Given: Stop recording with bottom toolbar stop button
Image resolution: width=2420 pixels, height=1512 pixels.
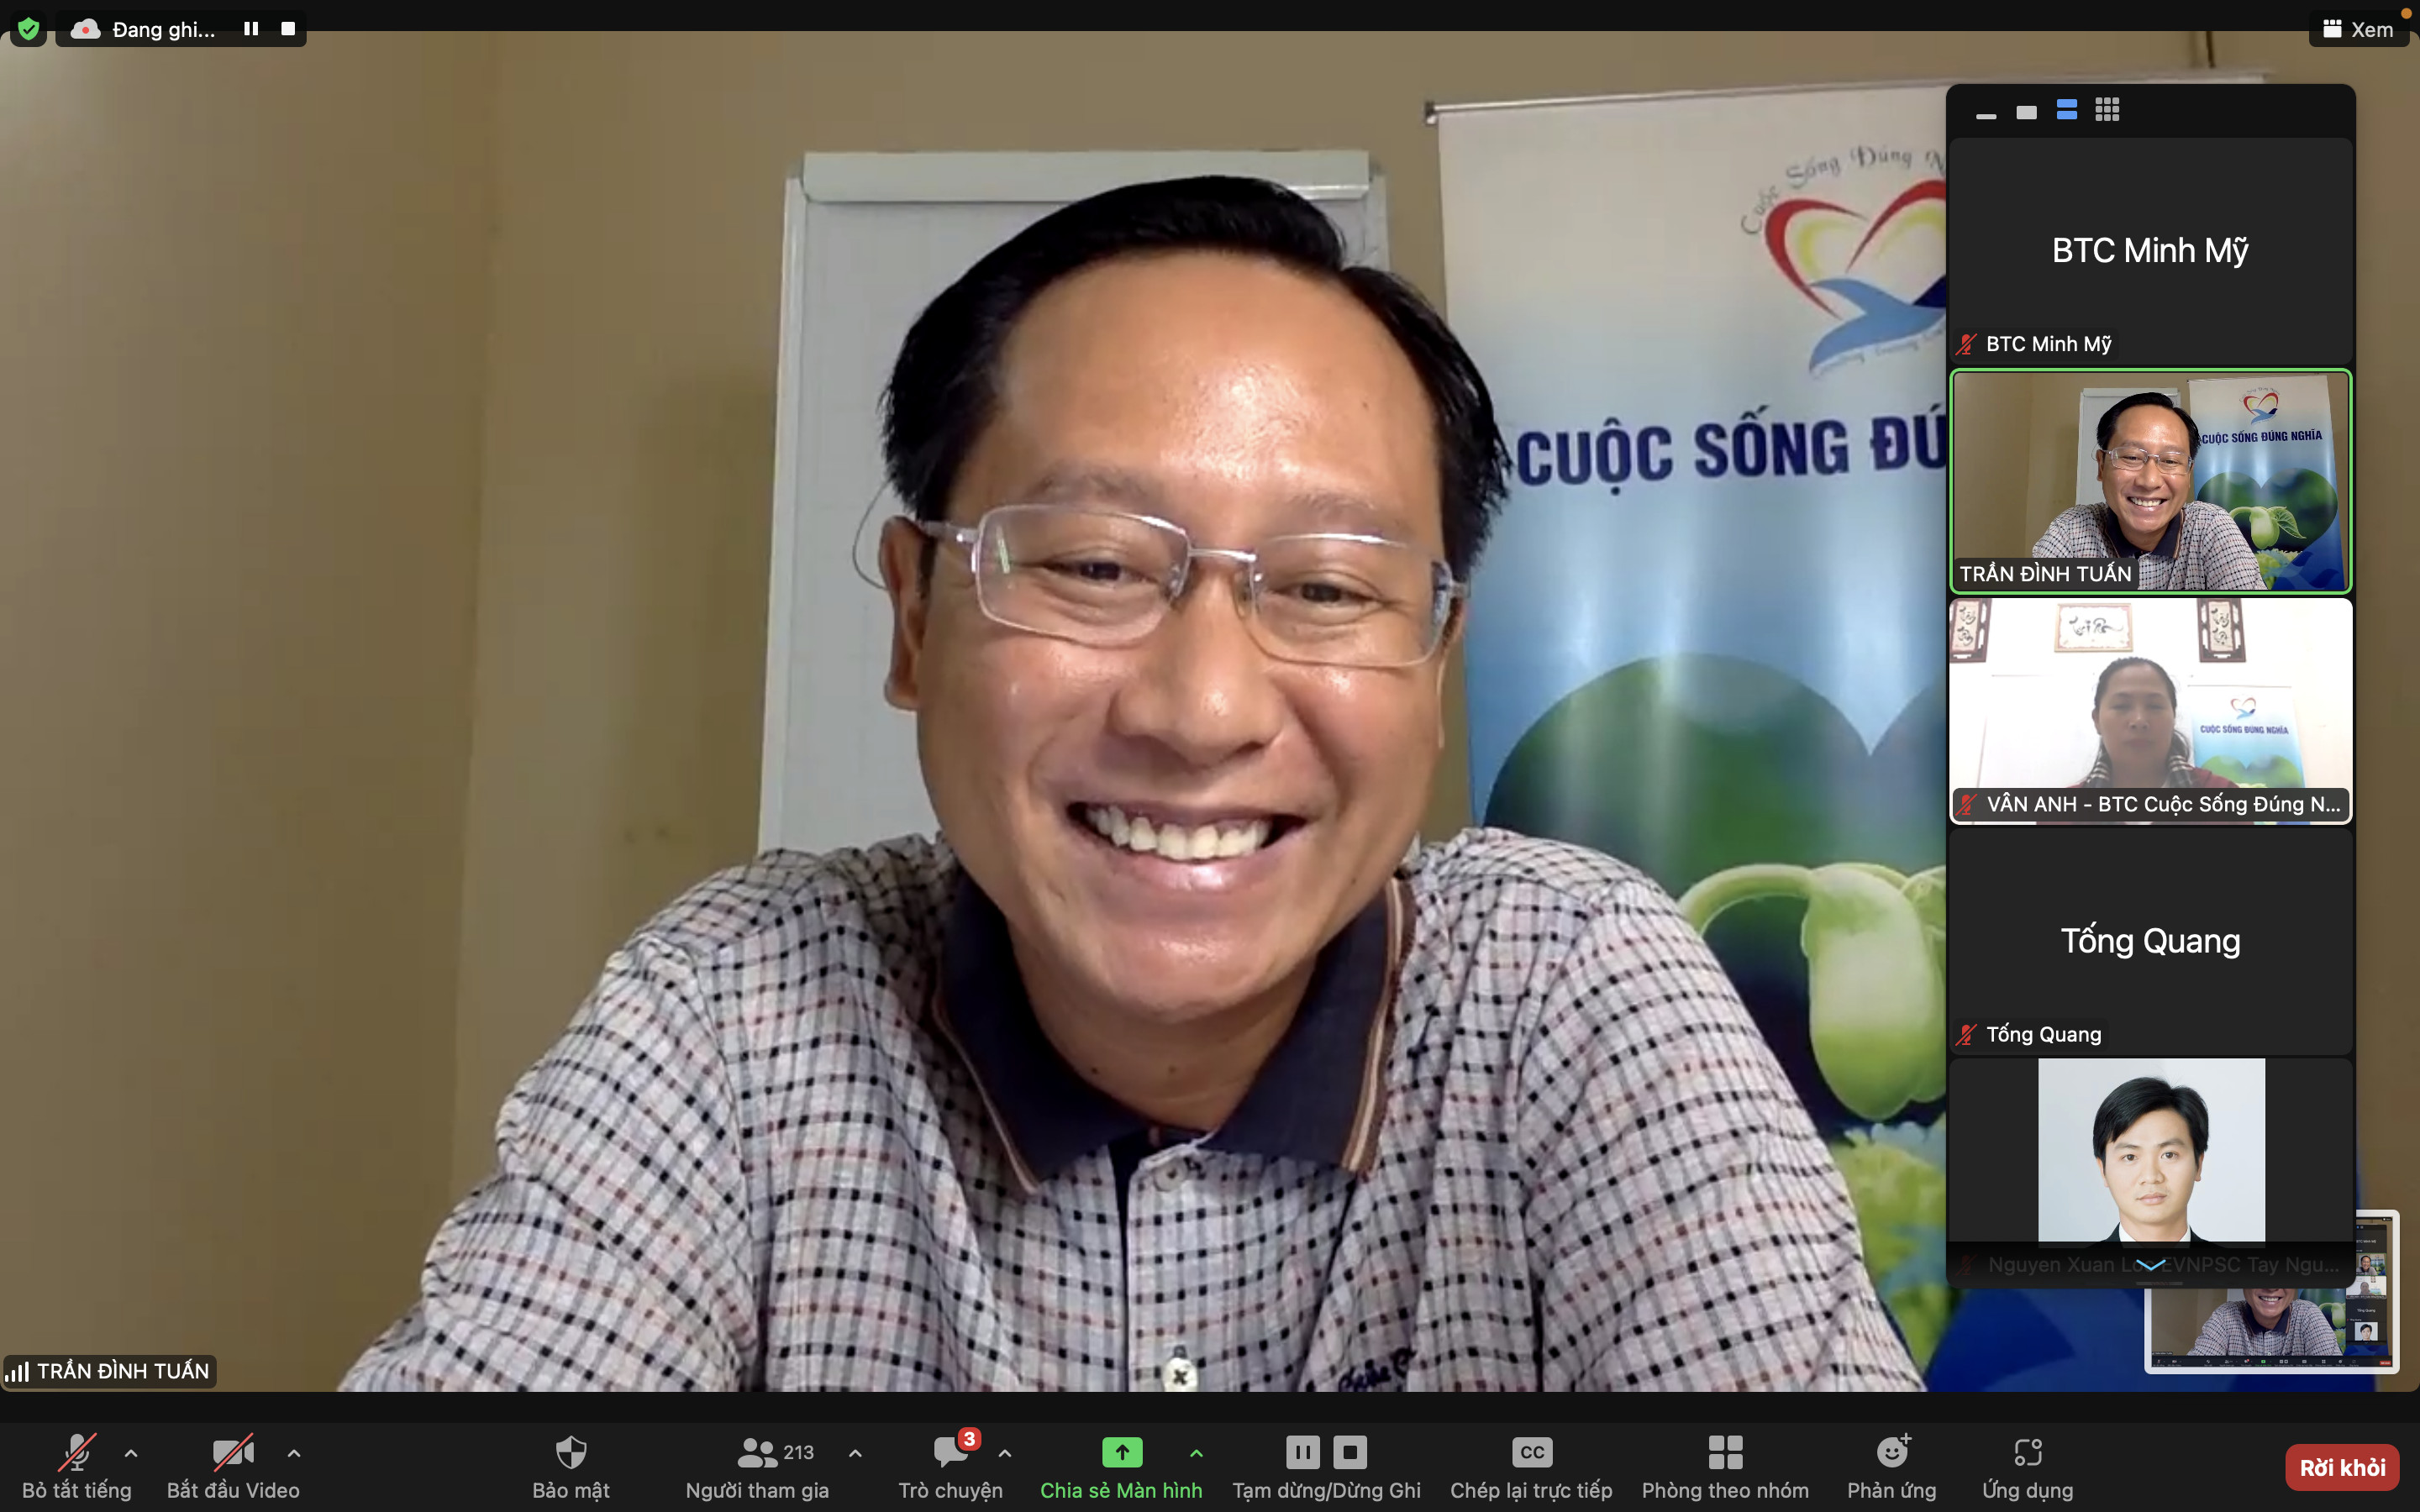Looking at the screenshot, I should point(1350,1452).
